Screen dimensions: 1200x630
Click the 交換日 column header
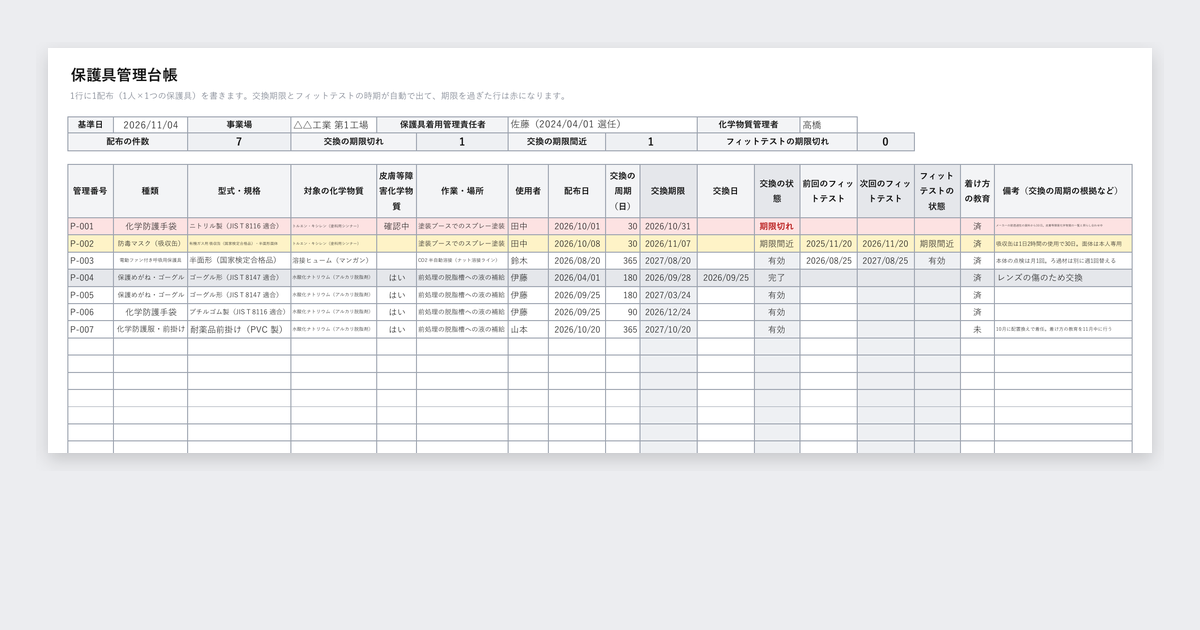pos(726,190)
